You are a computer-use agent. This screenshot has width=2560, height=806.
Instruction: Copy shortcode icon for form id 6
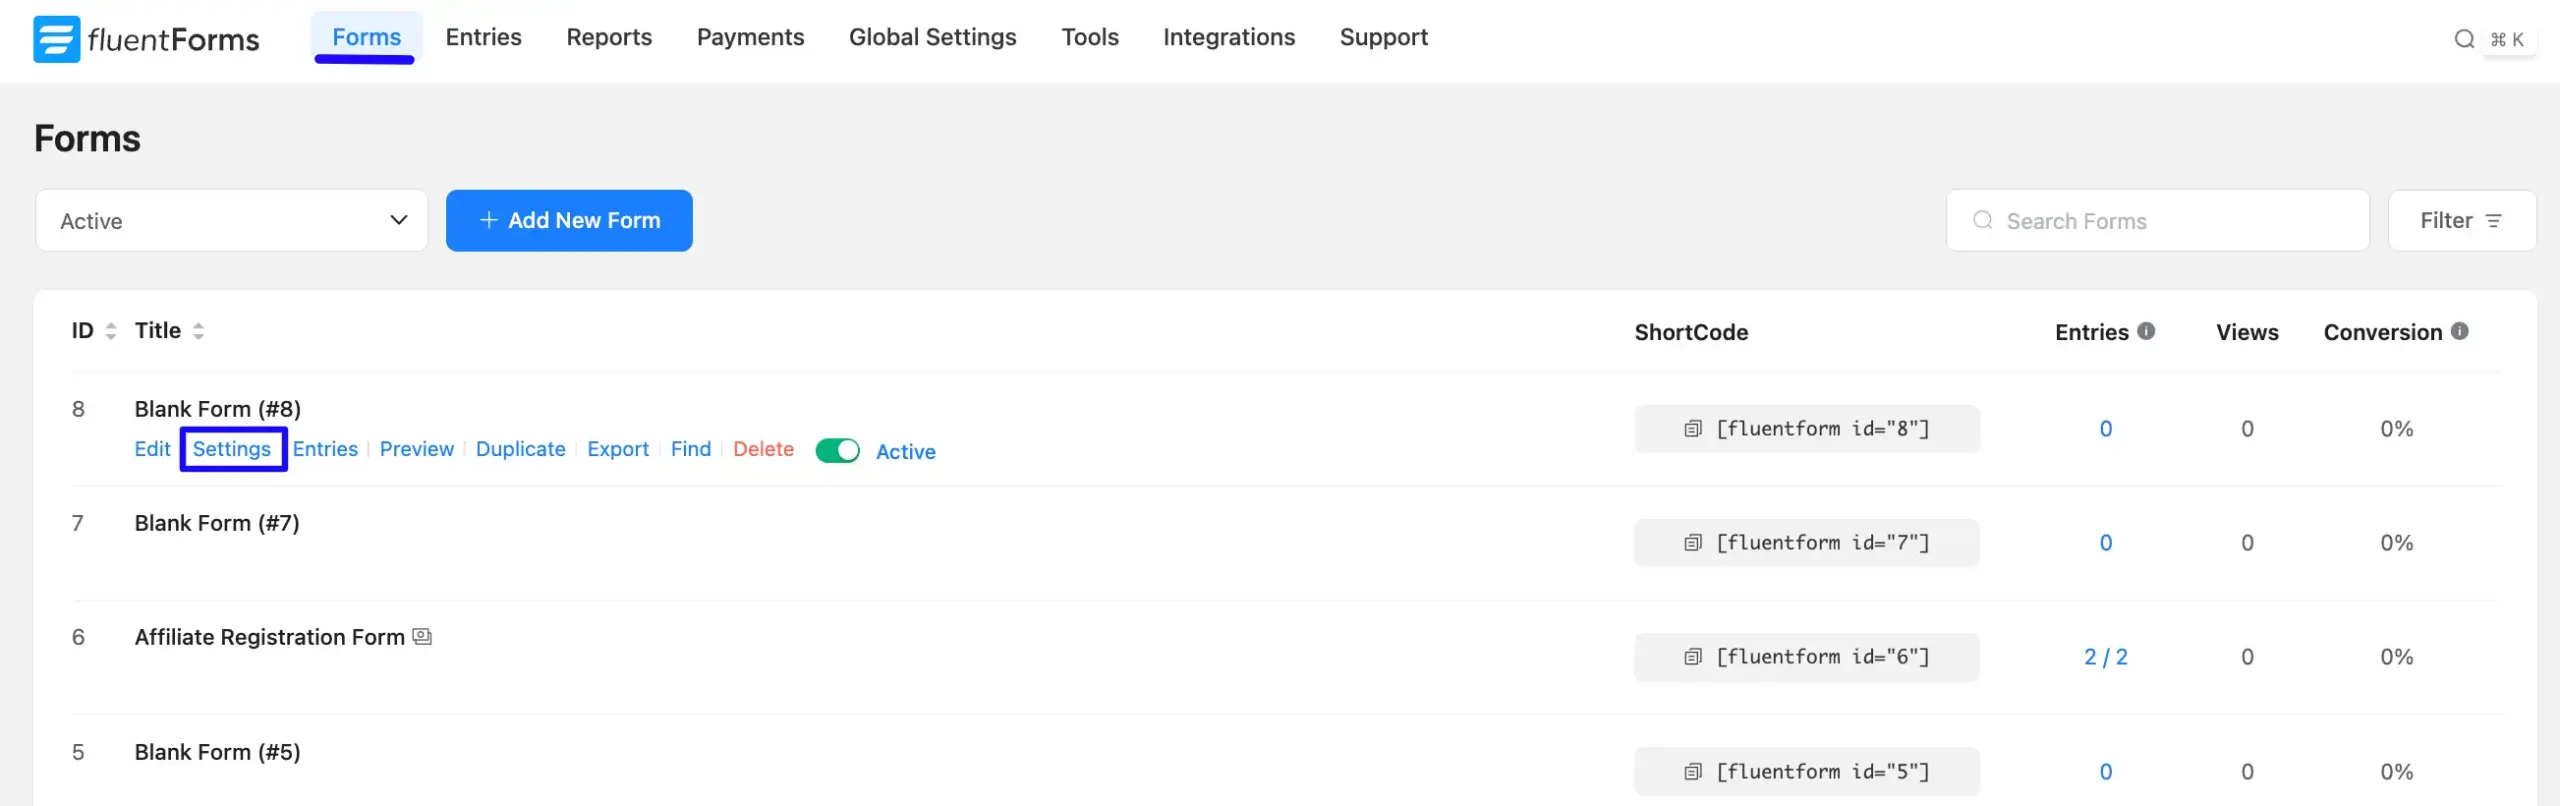coord(1692,657)
